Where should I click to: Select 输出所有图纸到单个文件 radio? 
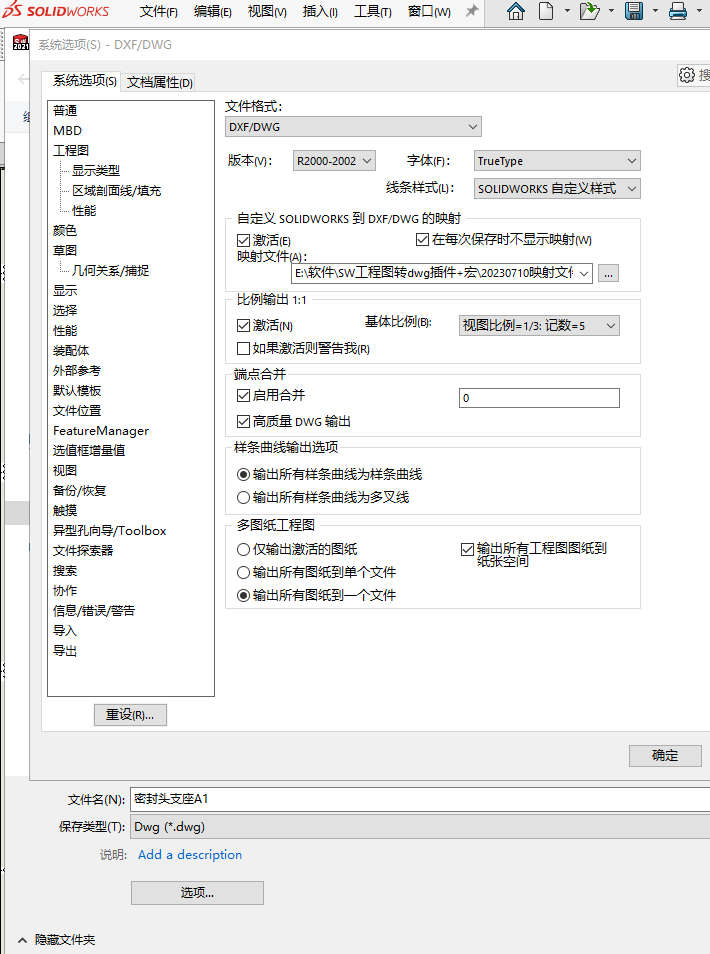(x=243, y=573)
